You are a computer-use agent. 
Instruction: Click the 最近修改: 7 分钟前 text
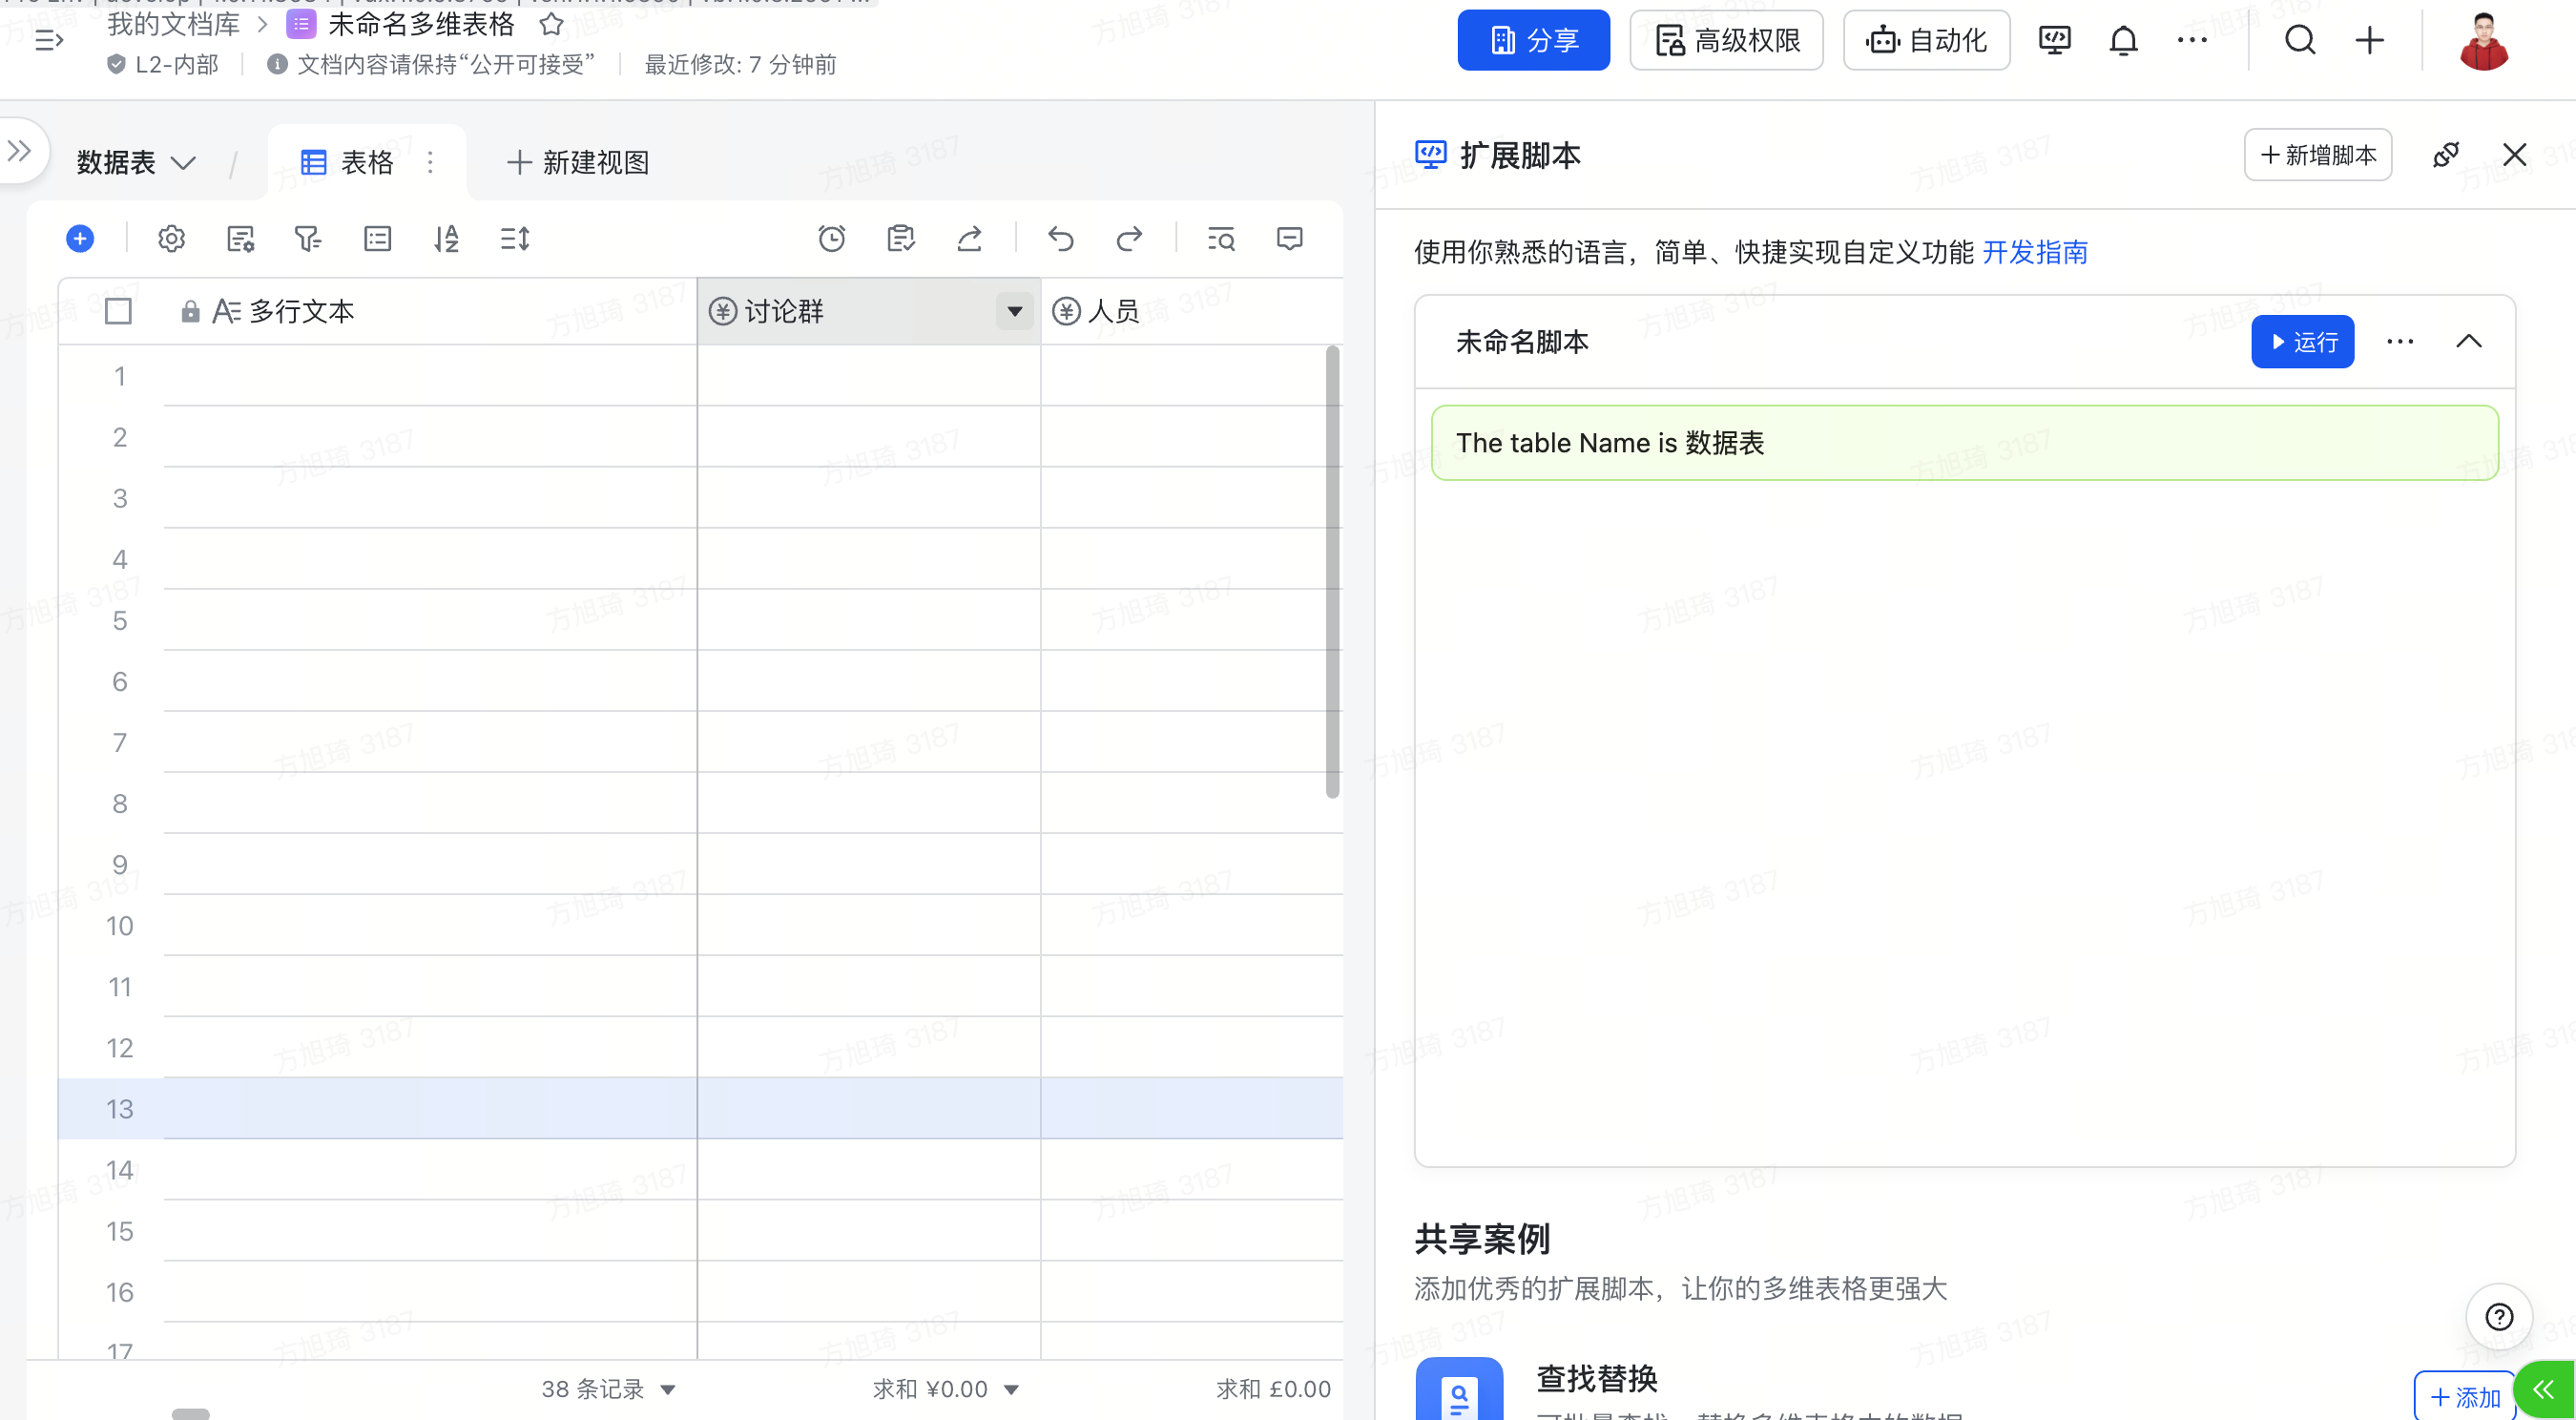coord(740,65)
